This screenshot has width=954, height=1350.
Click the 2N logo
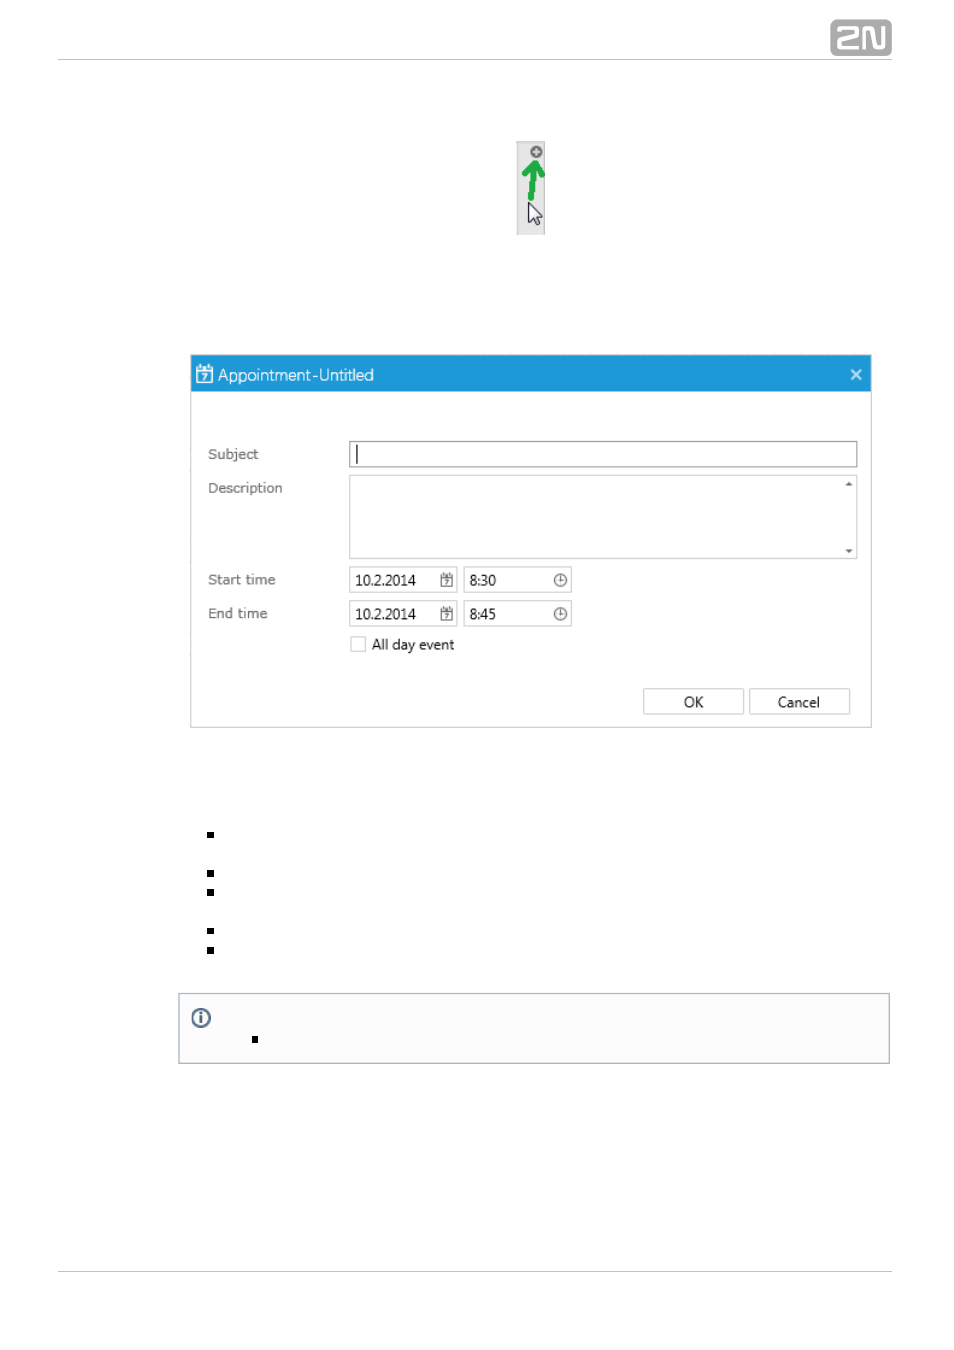click(860, 38)
